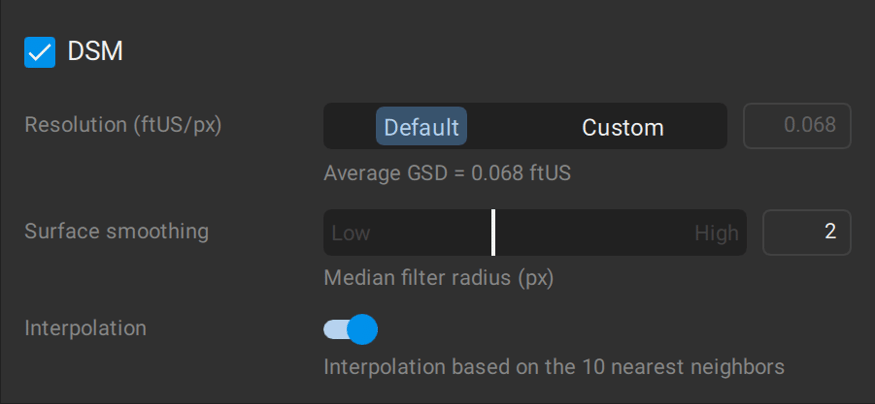
Task: Click the DSM section label
Action: point(95,52)
